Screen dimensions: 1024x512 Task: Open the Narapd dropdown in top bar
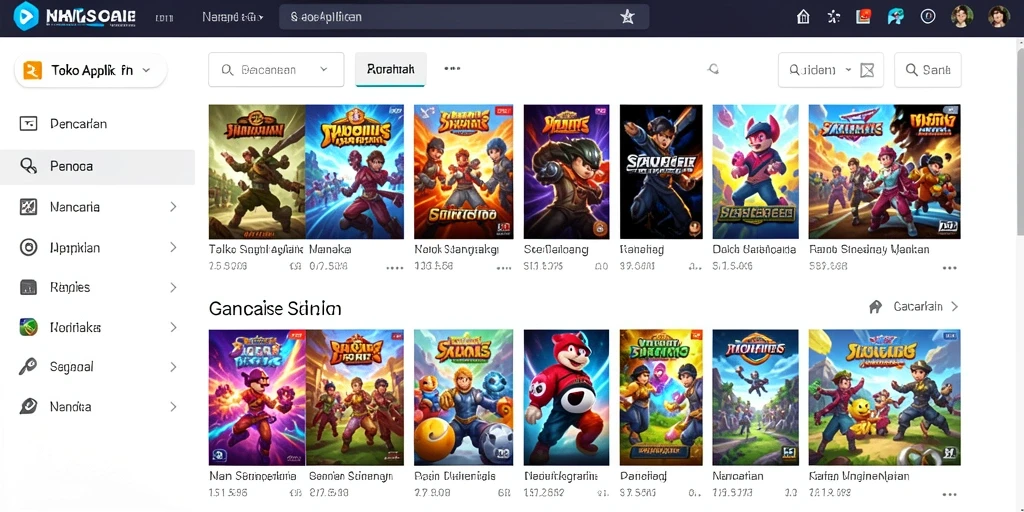coord(233,17)
